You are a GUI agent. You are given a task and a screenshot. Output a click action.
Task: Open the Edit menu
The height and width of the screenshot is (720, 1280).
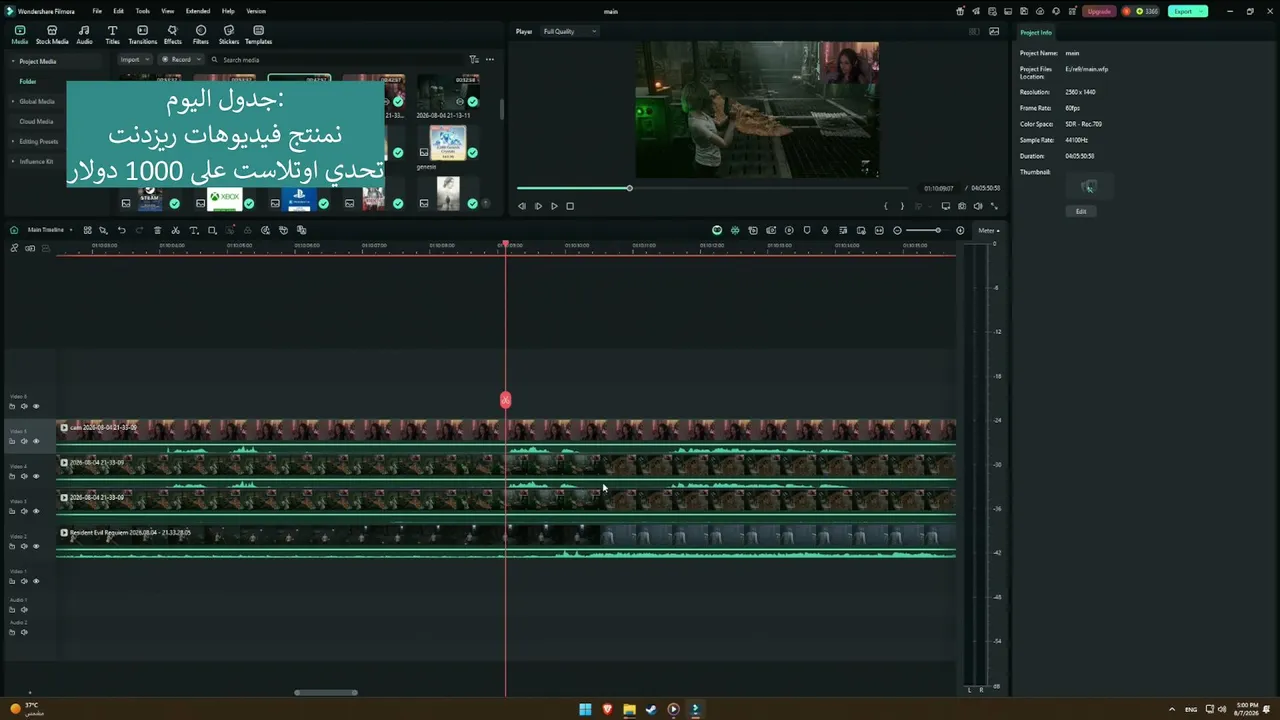118,11
